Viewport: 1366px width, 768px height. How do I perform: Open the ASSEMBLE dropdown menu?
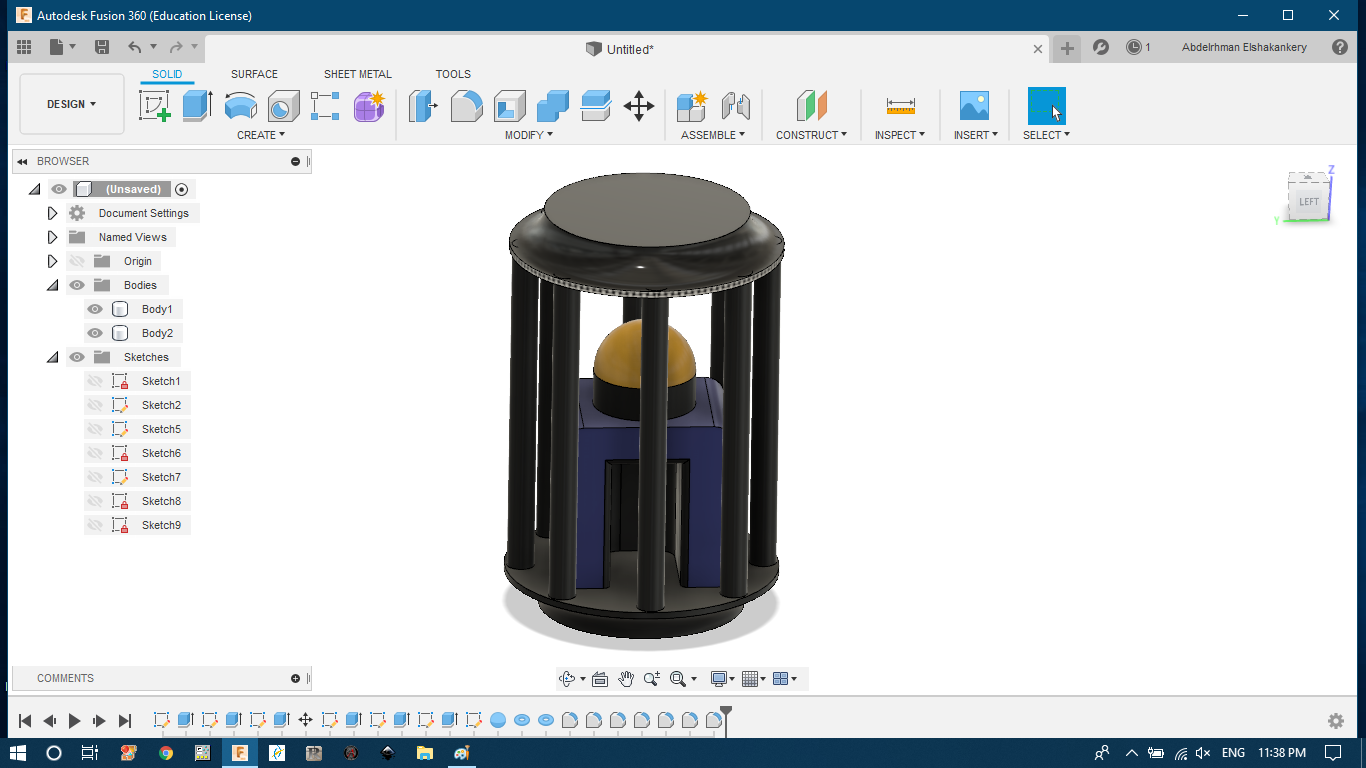(713, 135)
